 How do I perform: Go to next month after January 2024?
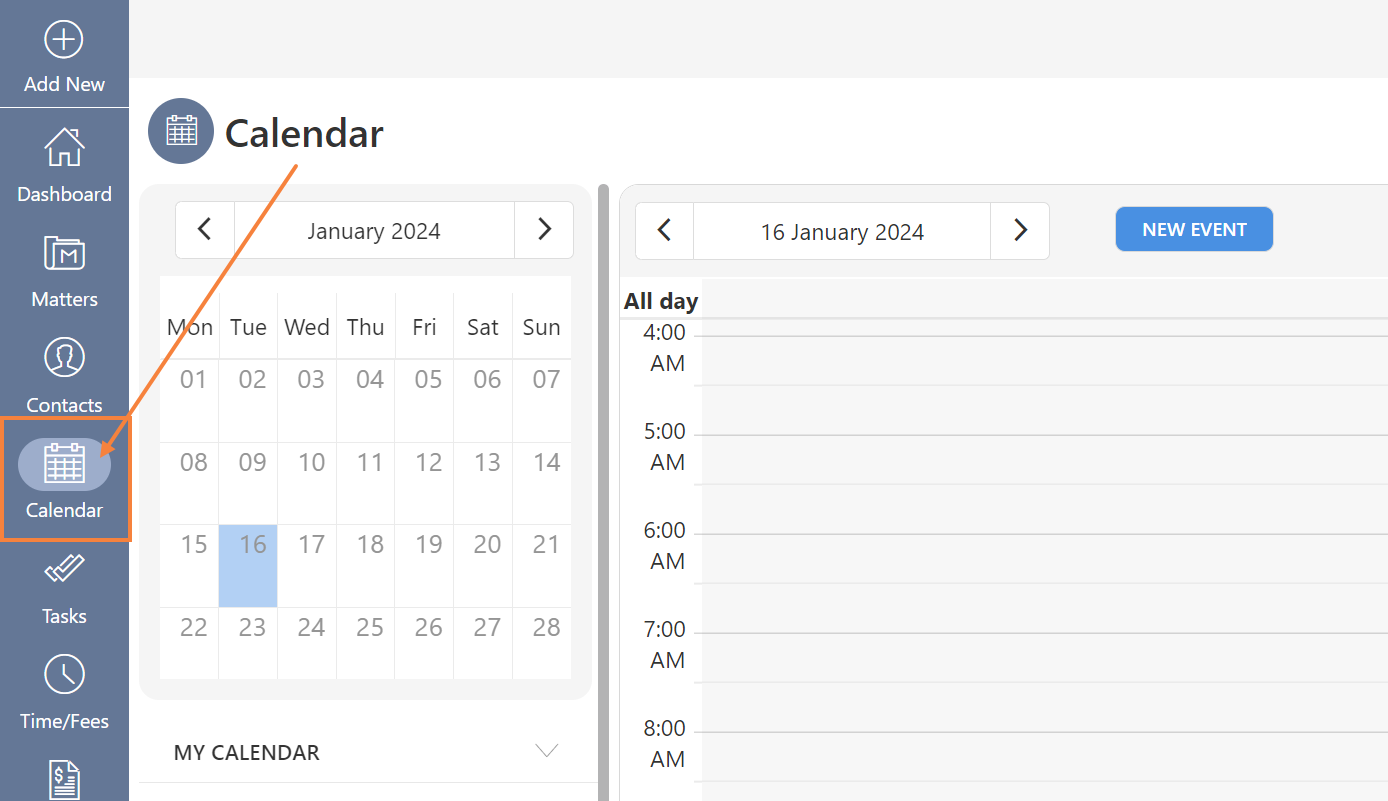pos(544,230)
